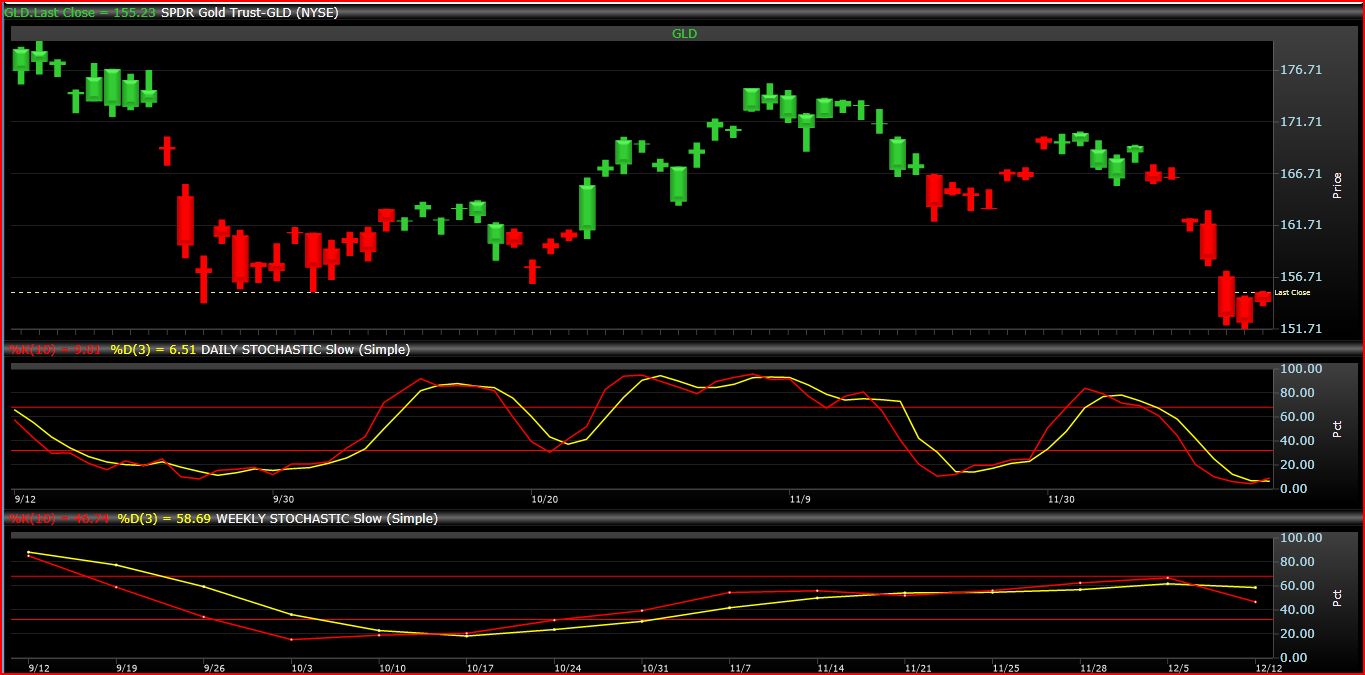The height and width of the screenshot is (675, 1365).
Task: Select 100.00 on the weekly stochastic axis
Action: tap(1300, 538)
